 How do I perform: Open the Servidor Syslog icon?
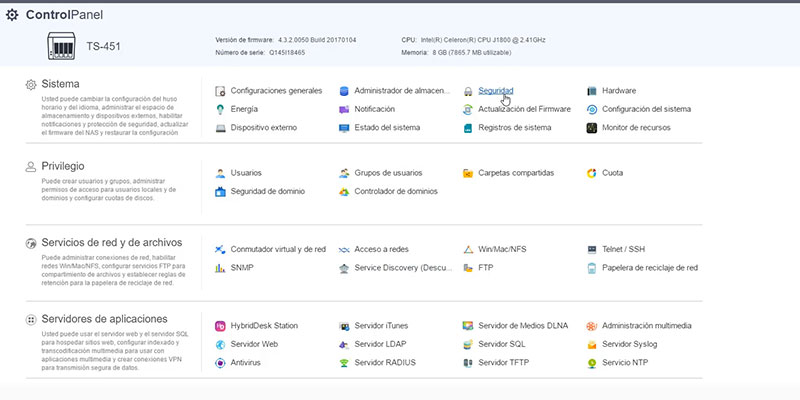[x=592, y=344]
